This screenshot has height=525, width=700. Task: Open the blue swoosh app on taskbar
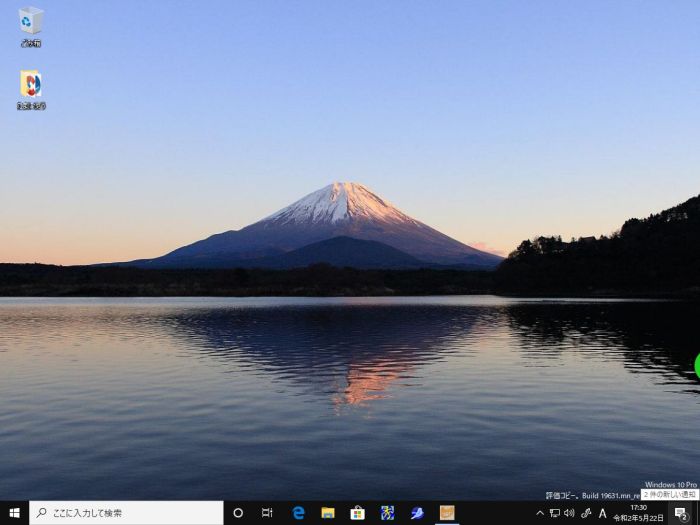point(417,513)
